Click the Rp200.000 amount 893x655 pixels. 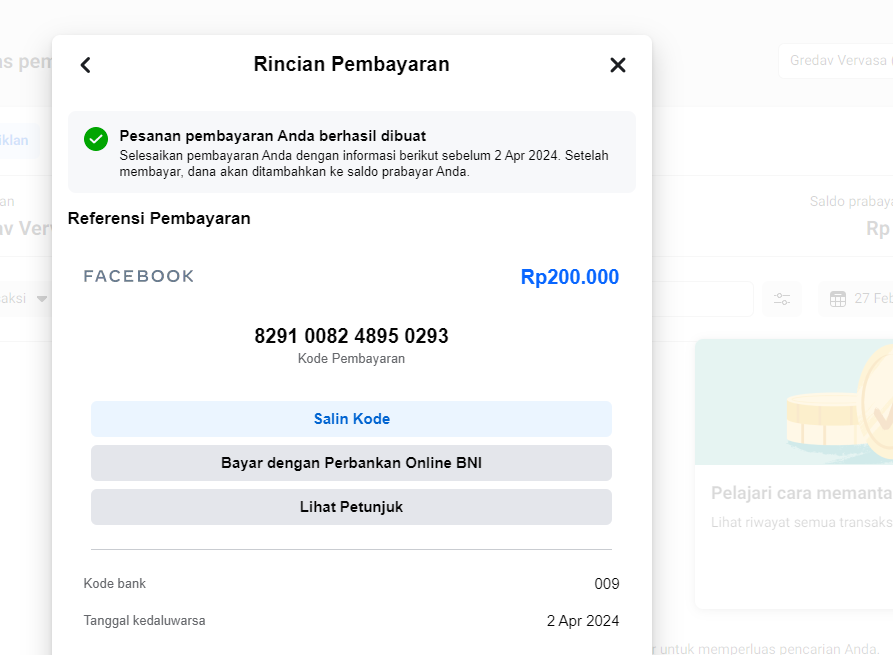(x=569, y=277)
